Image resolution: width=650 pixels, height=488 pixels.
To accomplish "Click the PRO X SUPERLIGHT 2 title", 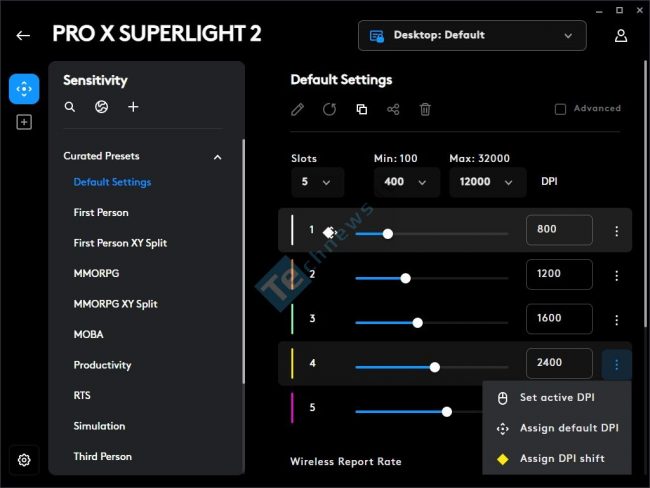I will (x=157, y=34).
